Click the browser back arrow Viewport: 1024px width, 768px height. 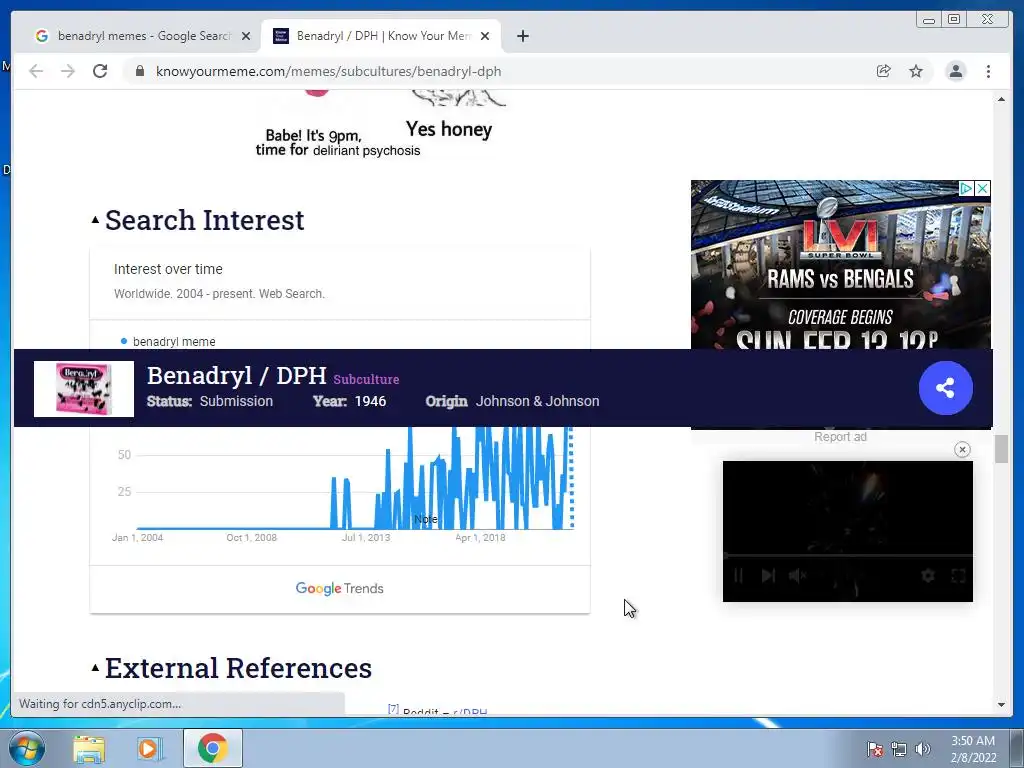click(36, 71)
